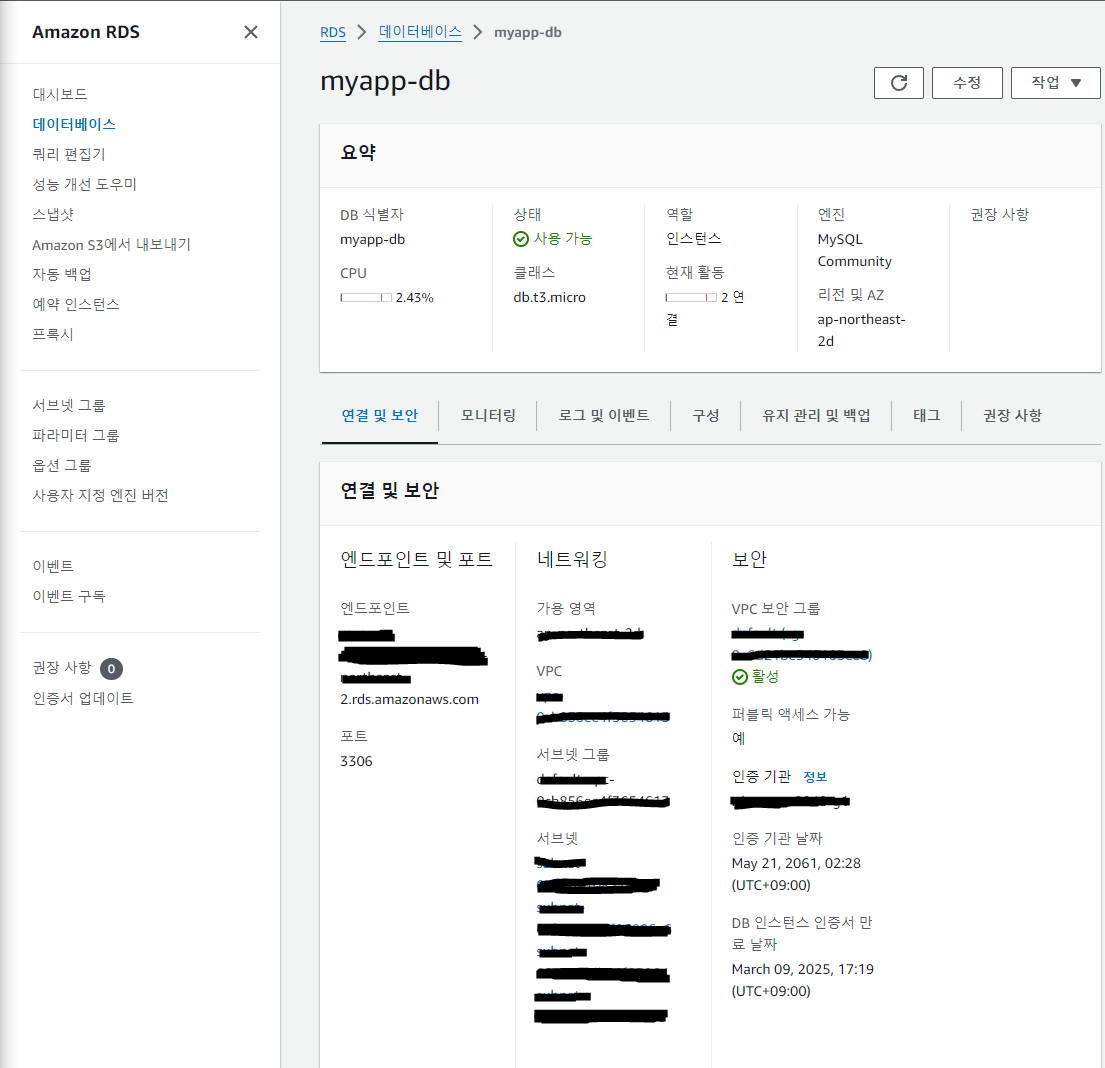This screenshot has width=1105, height=1068.
Task: Open 프록시 in sidebar
Action: pyautogui.click(x=53, y=334)
